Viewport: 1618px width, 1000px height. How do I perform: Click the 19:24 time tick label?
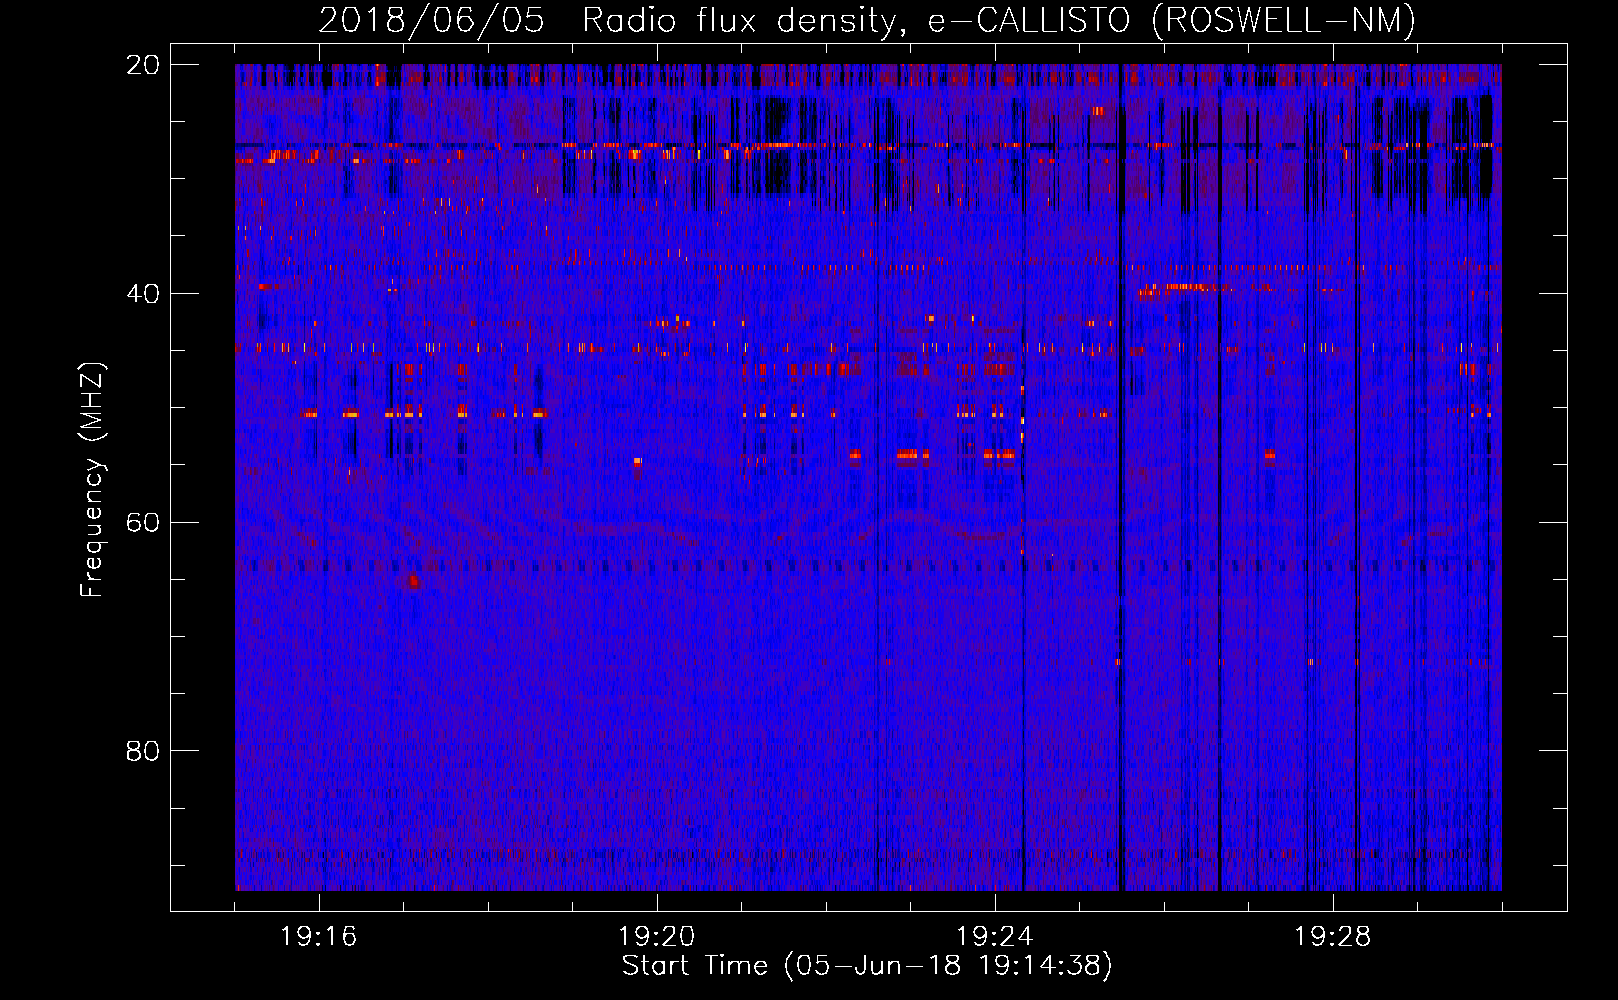(x=995, y=937)
